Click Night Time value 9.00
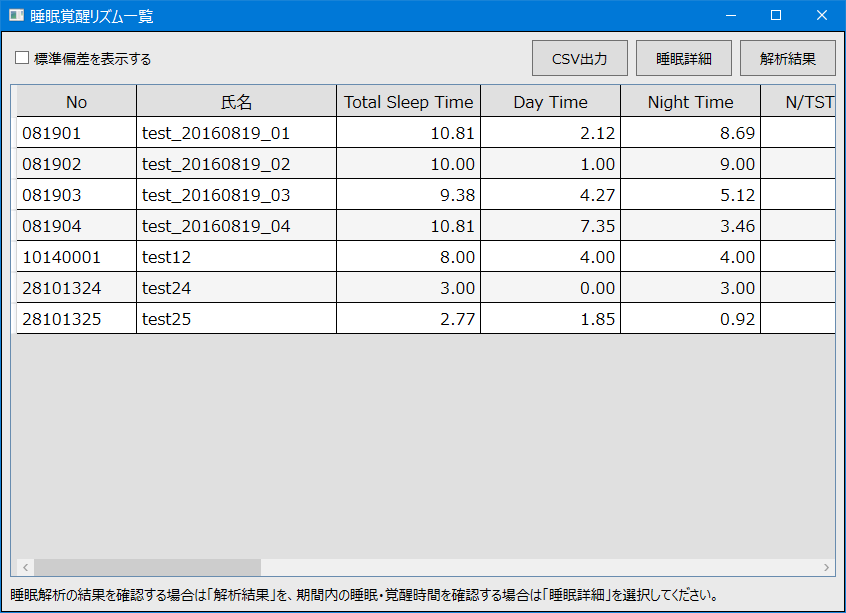 (x=691, y=164)
